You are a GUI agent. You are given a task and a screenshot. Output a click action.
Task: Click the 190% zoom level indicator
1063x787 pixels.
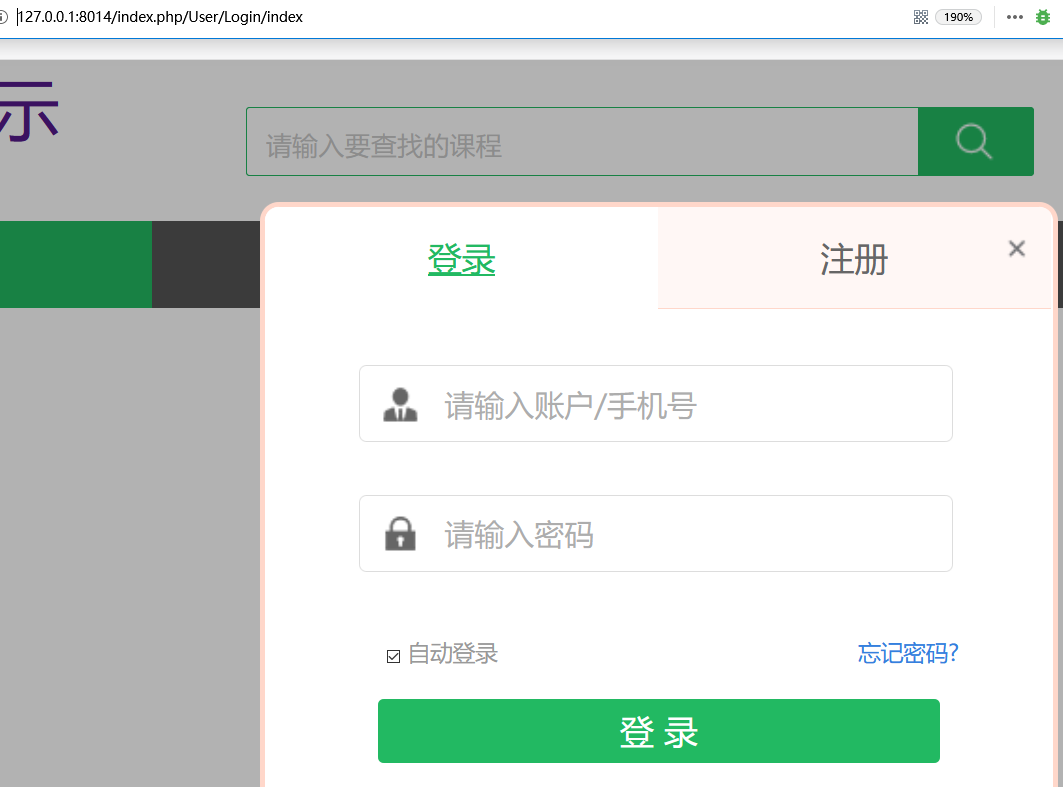coord(958,17)
